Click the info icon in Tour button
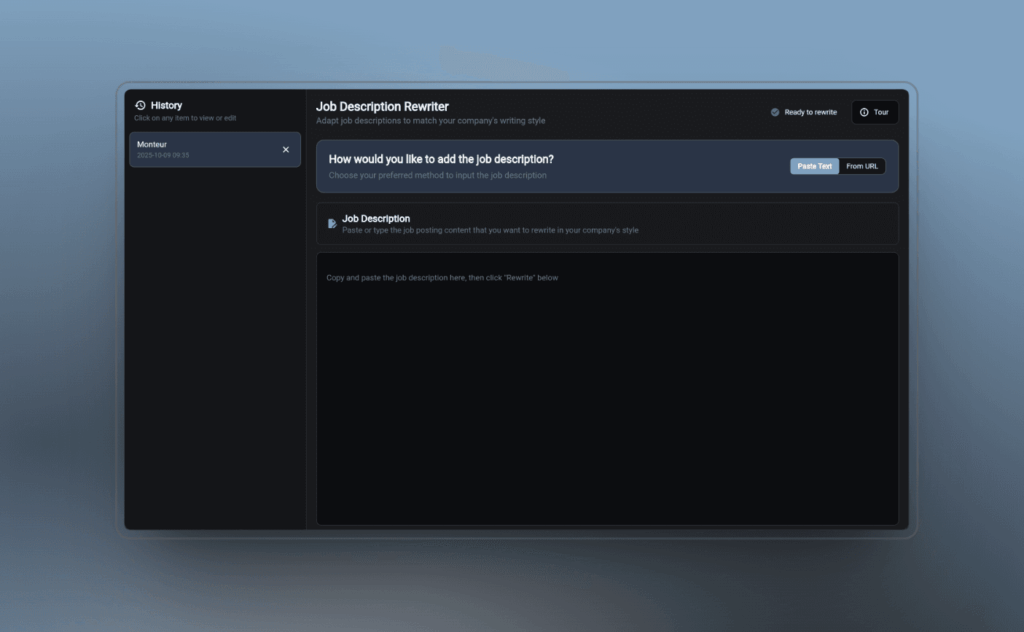The width and height of the screenshot is (1024, 632). click(864, 112)
